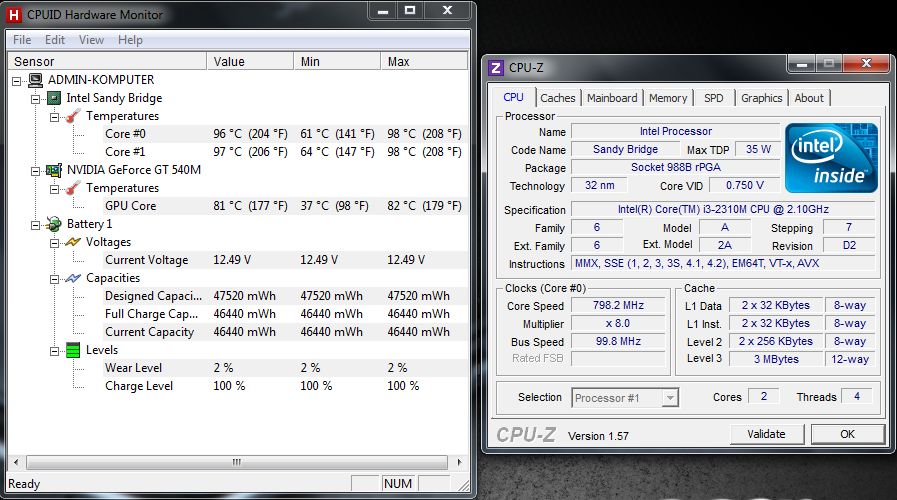Click the NVIDIA GeForce graphics card icon
Screen dimensions: 897x500
point(54,170)
